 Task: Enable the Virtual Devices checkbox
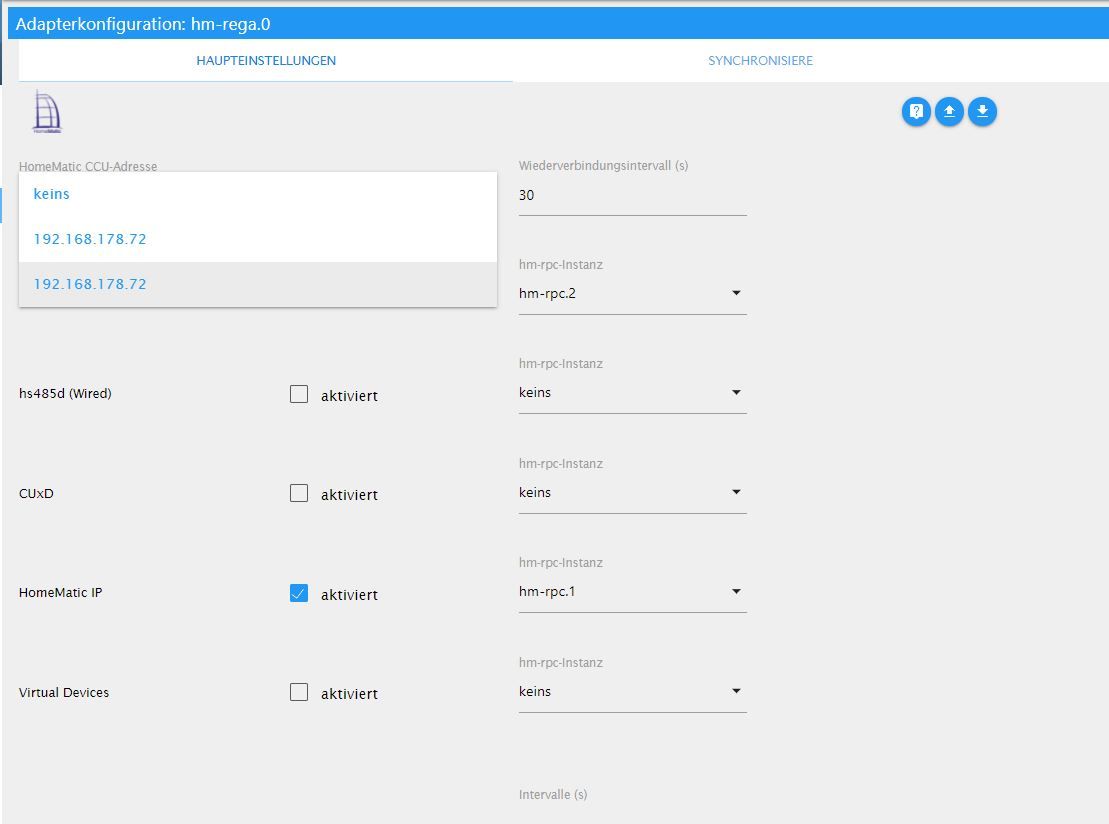click(299, 692)
